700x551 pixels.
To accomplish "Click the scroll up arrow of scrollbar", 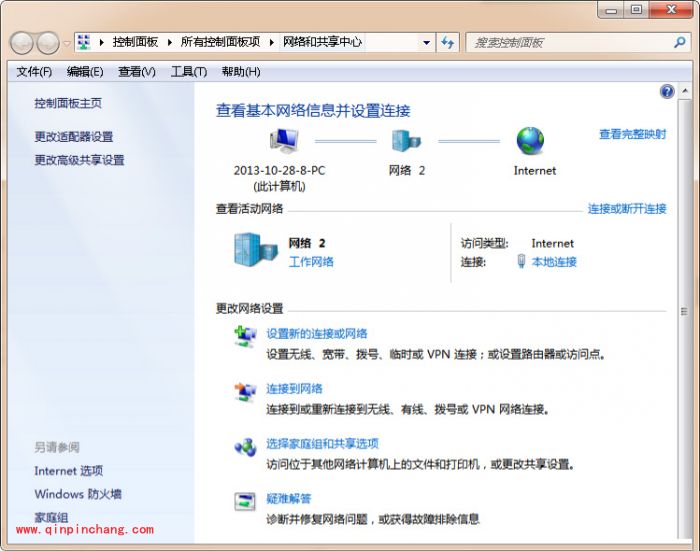I will (x=684, y=91).
